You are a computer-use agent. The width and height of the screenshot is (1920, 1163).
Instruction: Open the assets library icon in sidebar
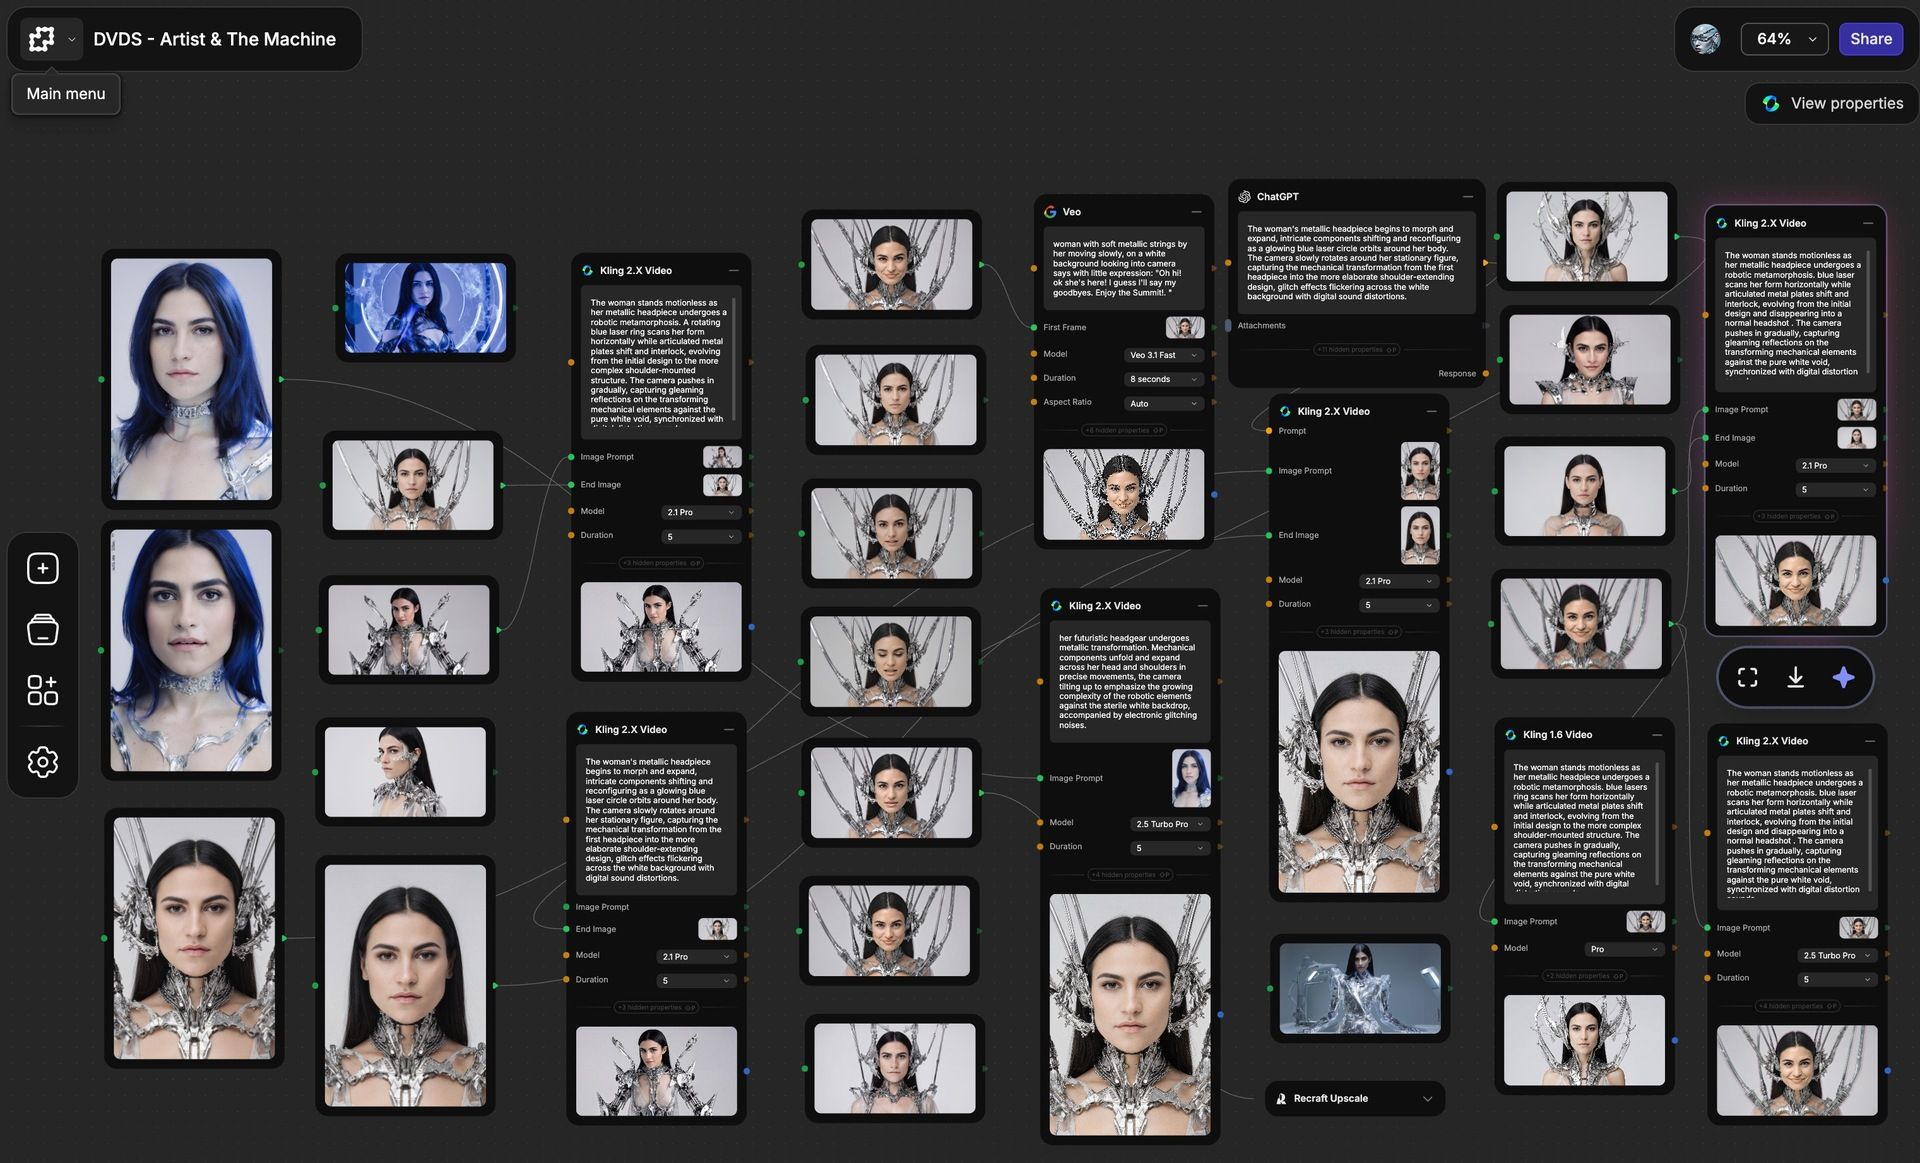42,630
